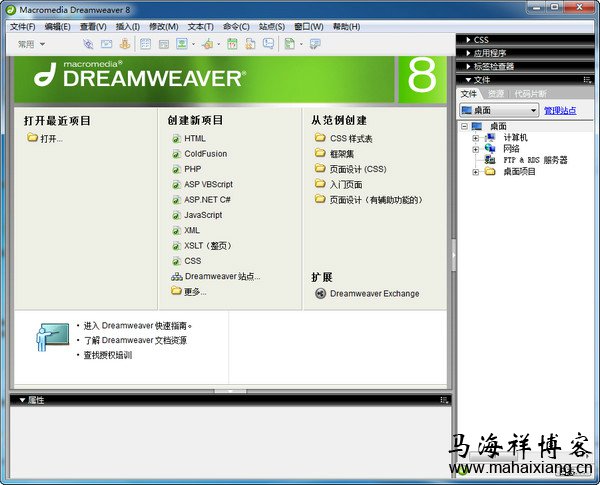Open the 修改(M) menu

[x=164, y=26]
